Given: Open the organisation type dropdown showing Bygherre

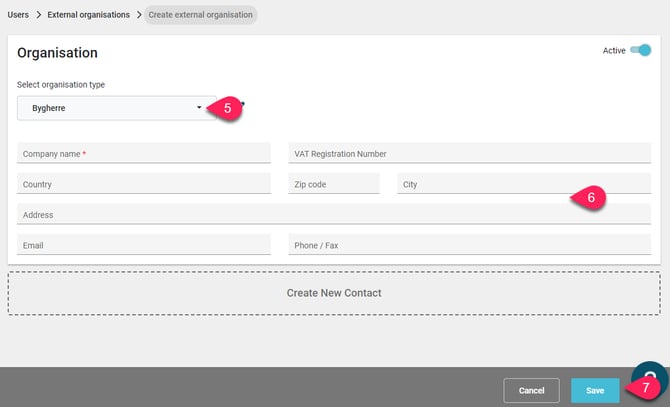Looking at the screenshot, I should (x=116, y=108).
